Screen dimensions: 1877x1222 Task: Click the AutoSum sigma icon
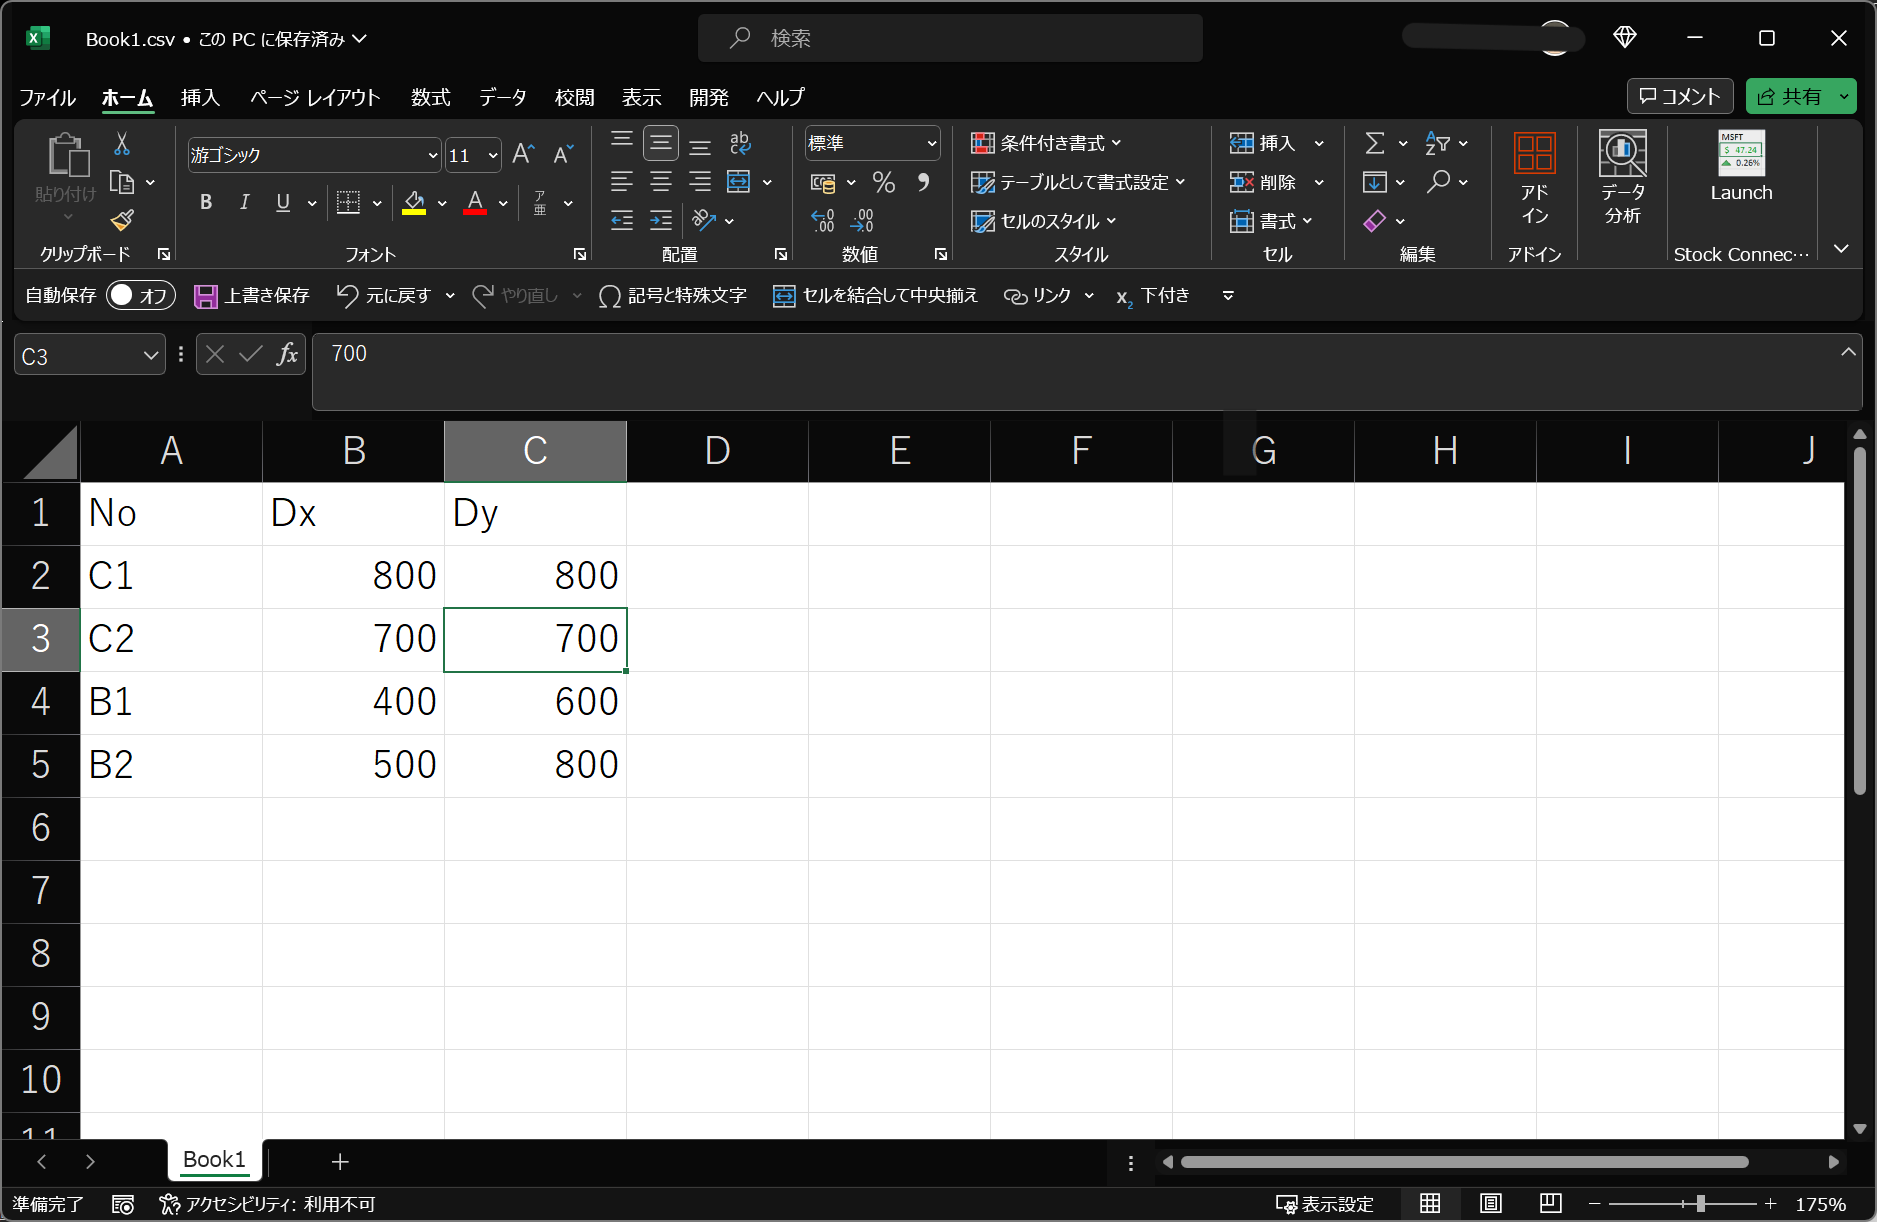click(x=1375, y=144)
